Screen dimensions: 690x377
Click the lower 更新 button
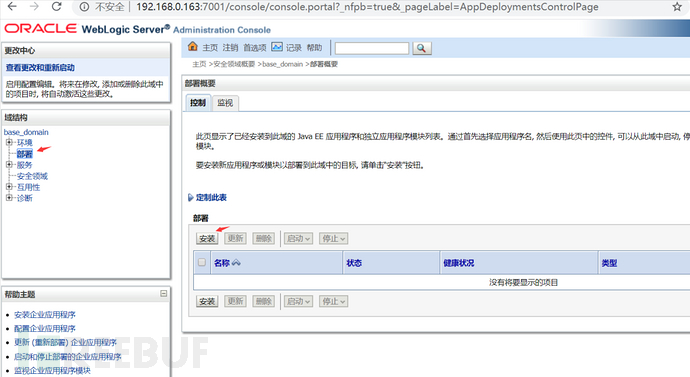(x=235, y=301)
